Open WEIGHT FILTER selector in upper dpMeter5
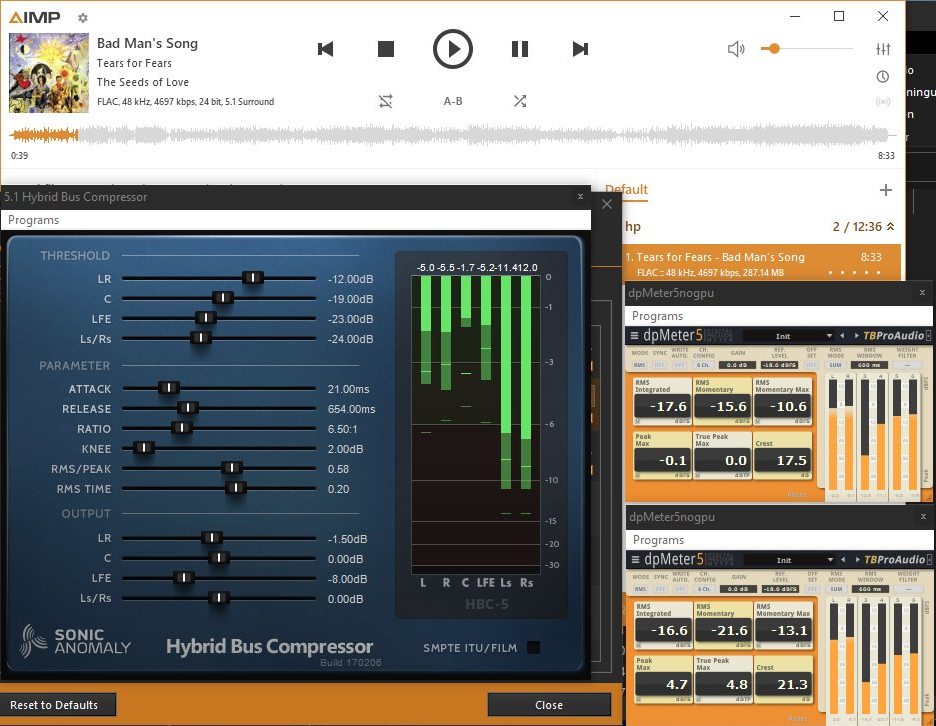The image size is (936, 726). point(907,365)
